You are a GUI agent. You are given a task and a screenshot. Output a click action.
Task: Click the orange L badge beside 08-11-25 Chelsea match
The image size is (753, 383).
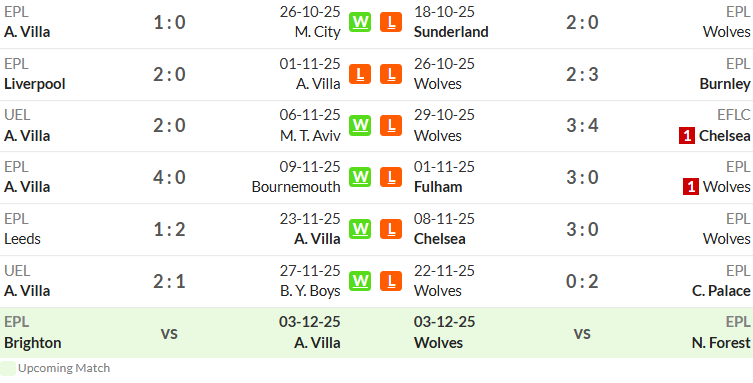click(x=391, y=229)
